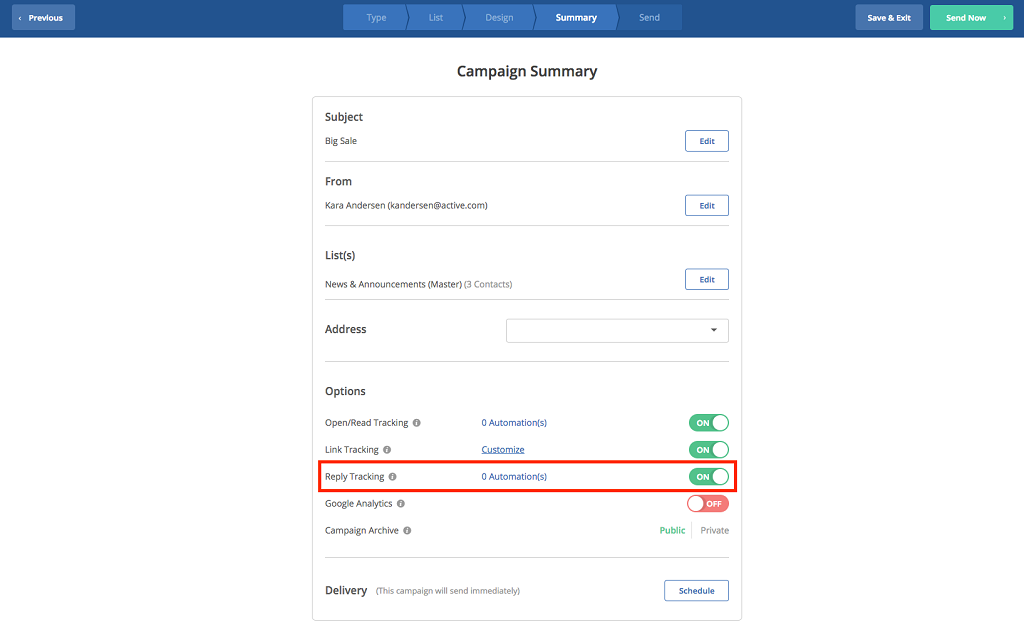Edit the campaign subject
The height and width of the screenshot is (630, 1024).
706,141
